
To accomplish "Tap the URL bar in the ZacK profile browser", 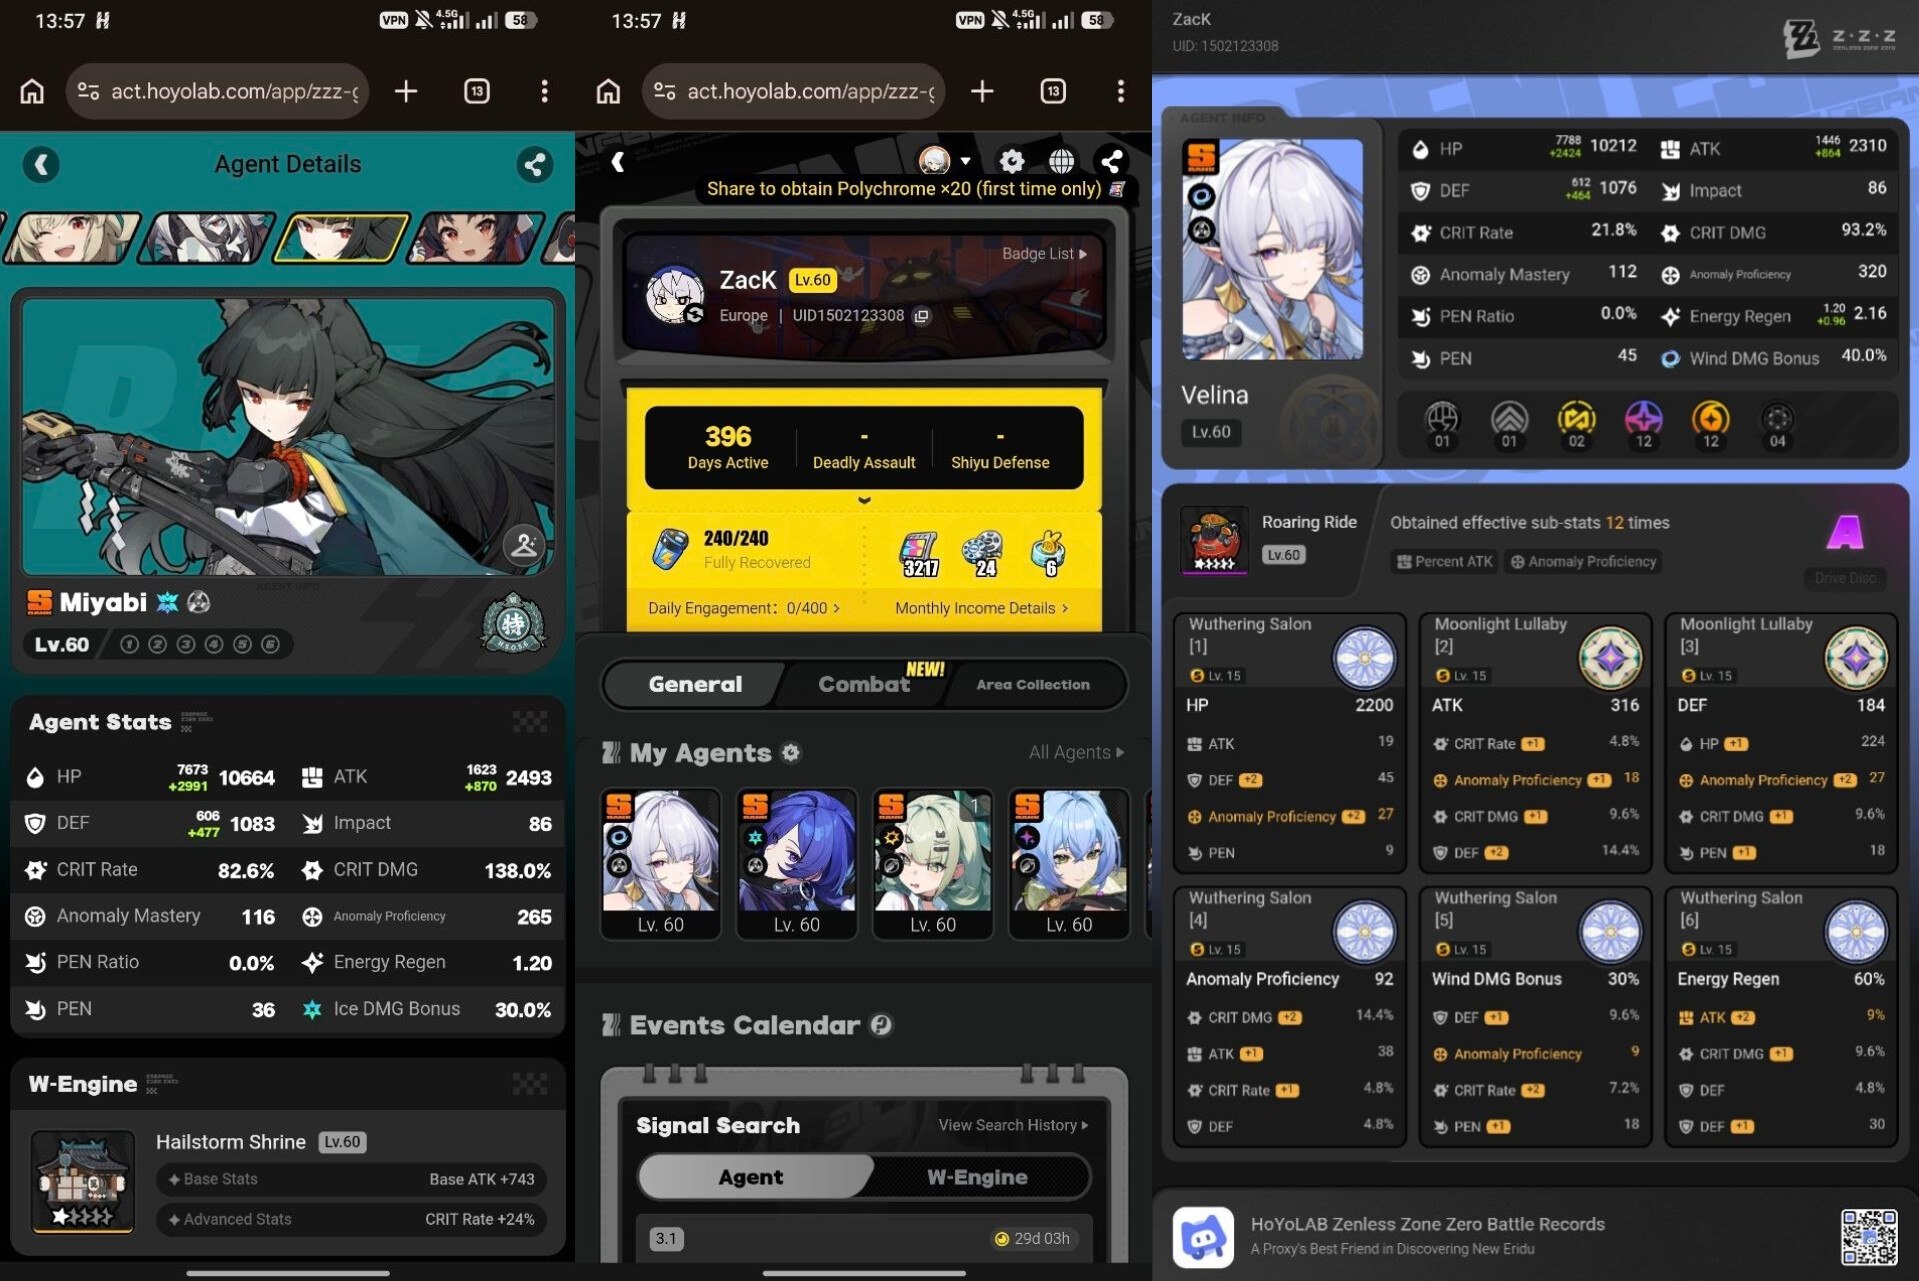I will 793,92.
